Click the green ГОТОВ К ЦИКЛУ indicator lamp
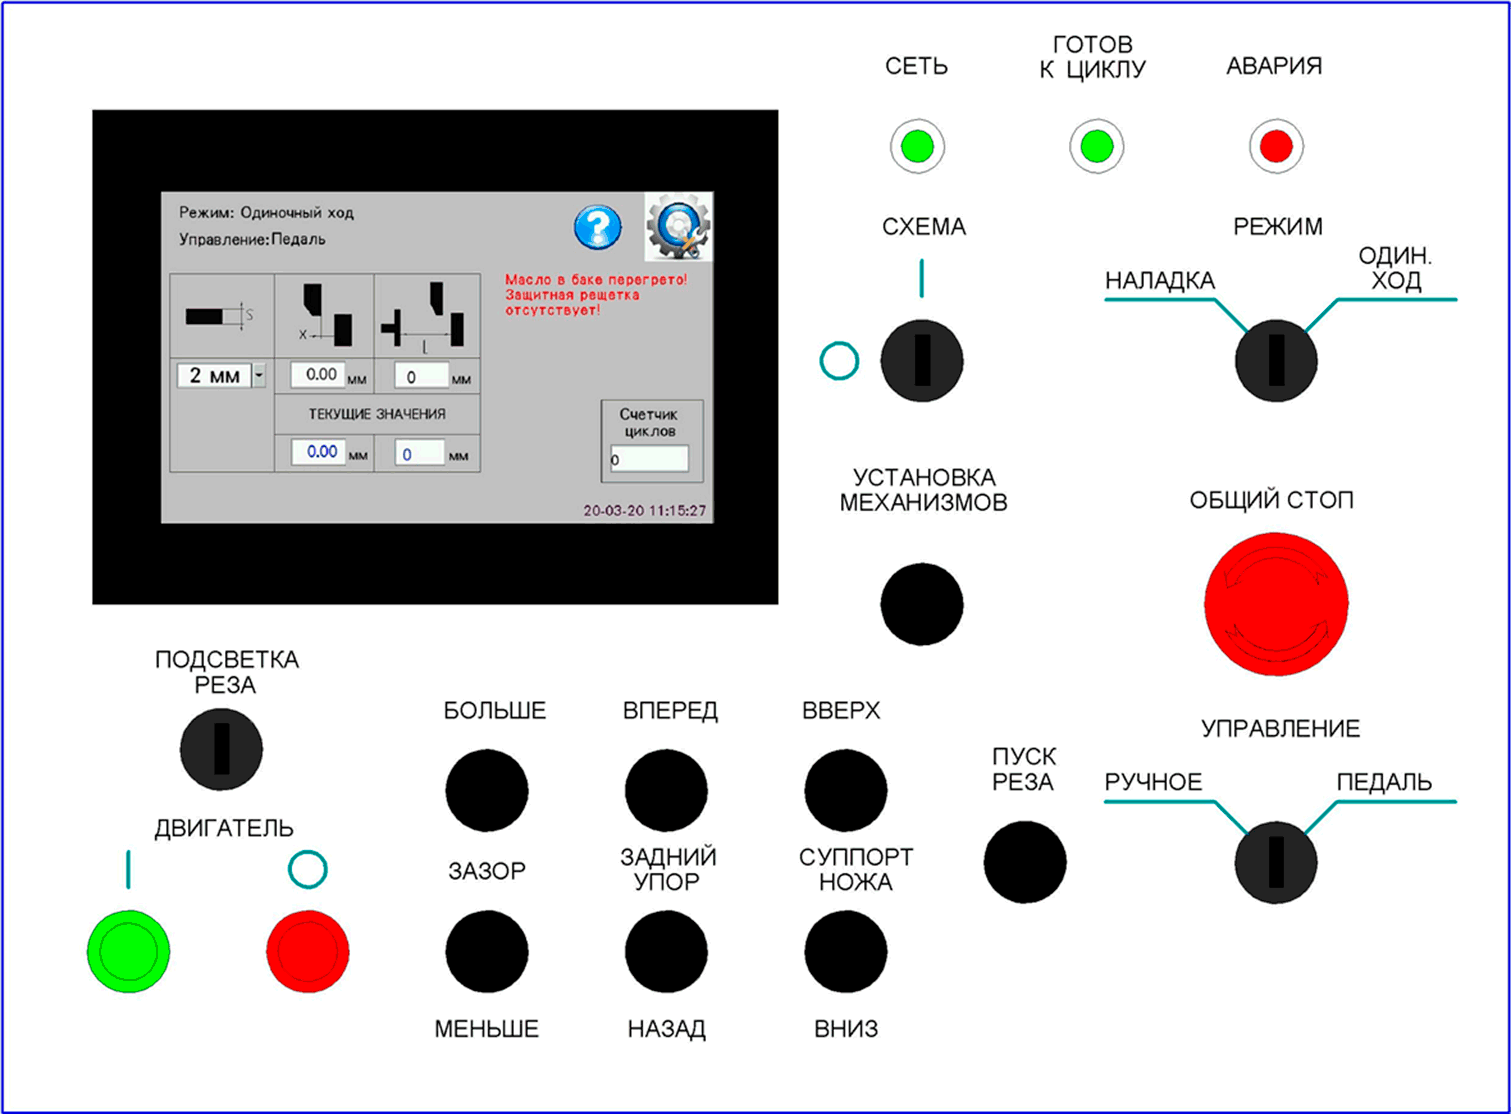 [1096, 146]
